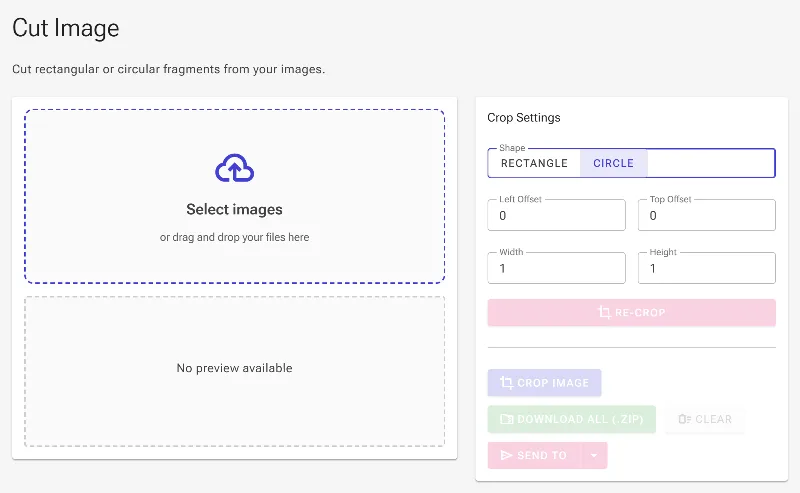Click the Cut Image page heading

tap(65, 28)
